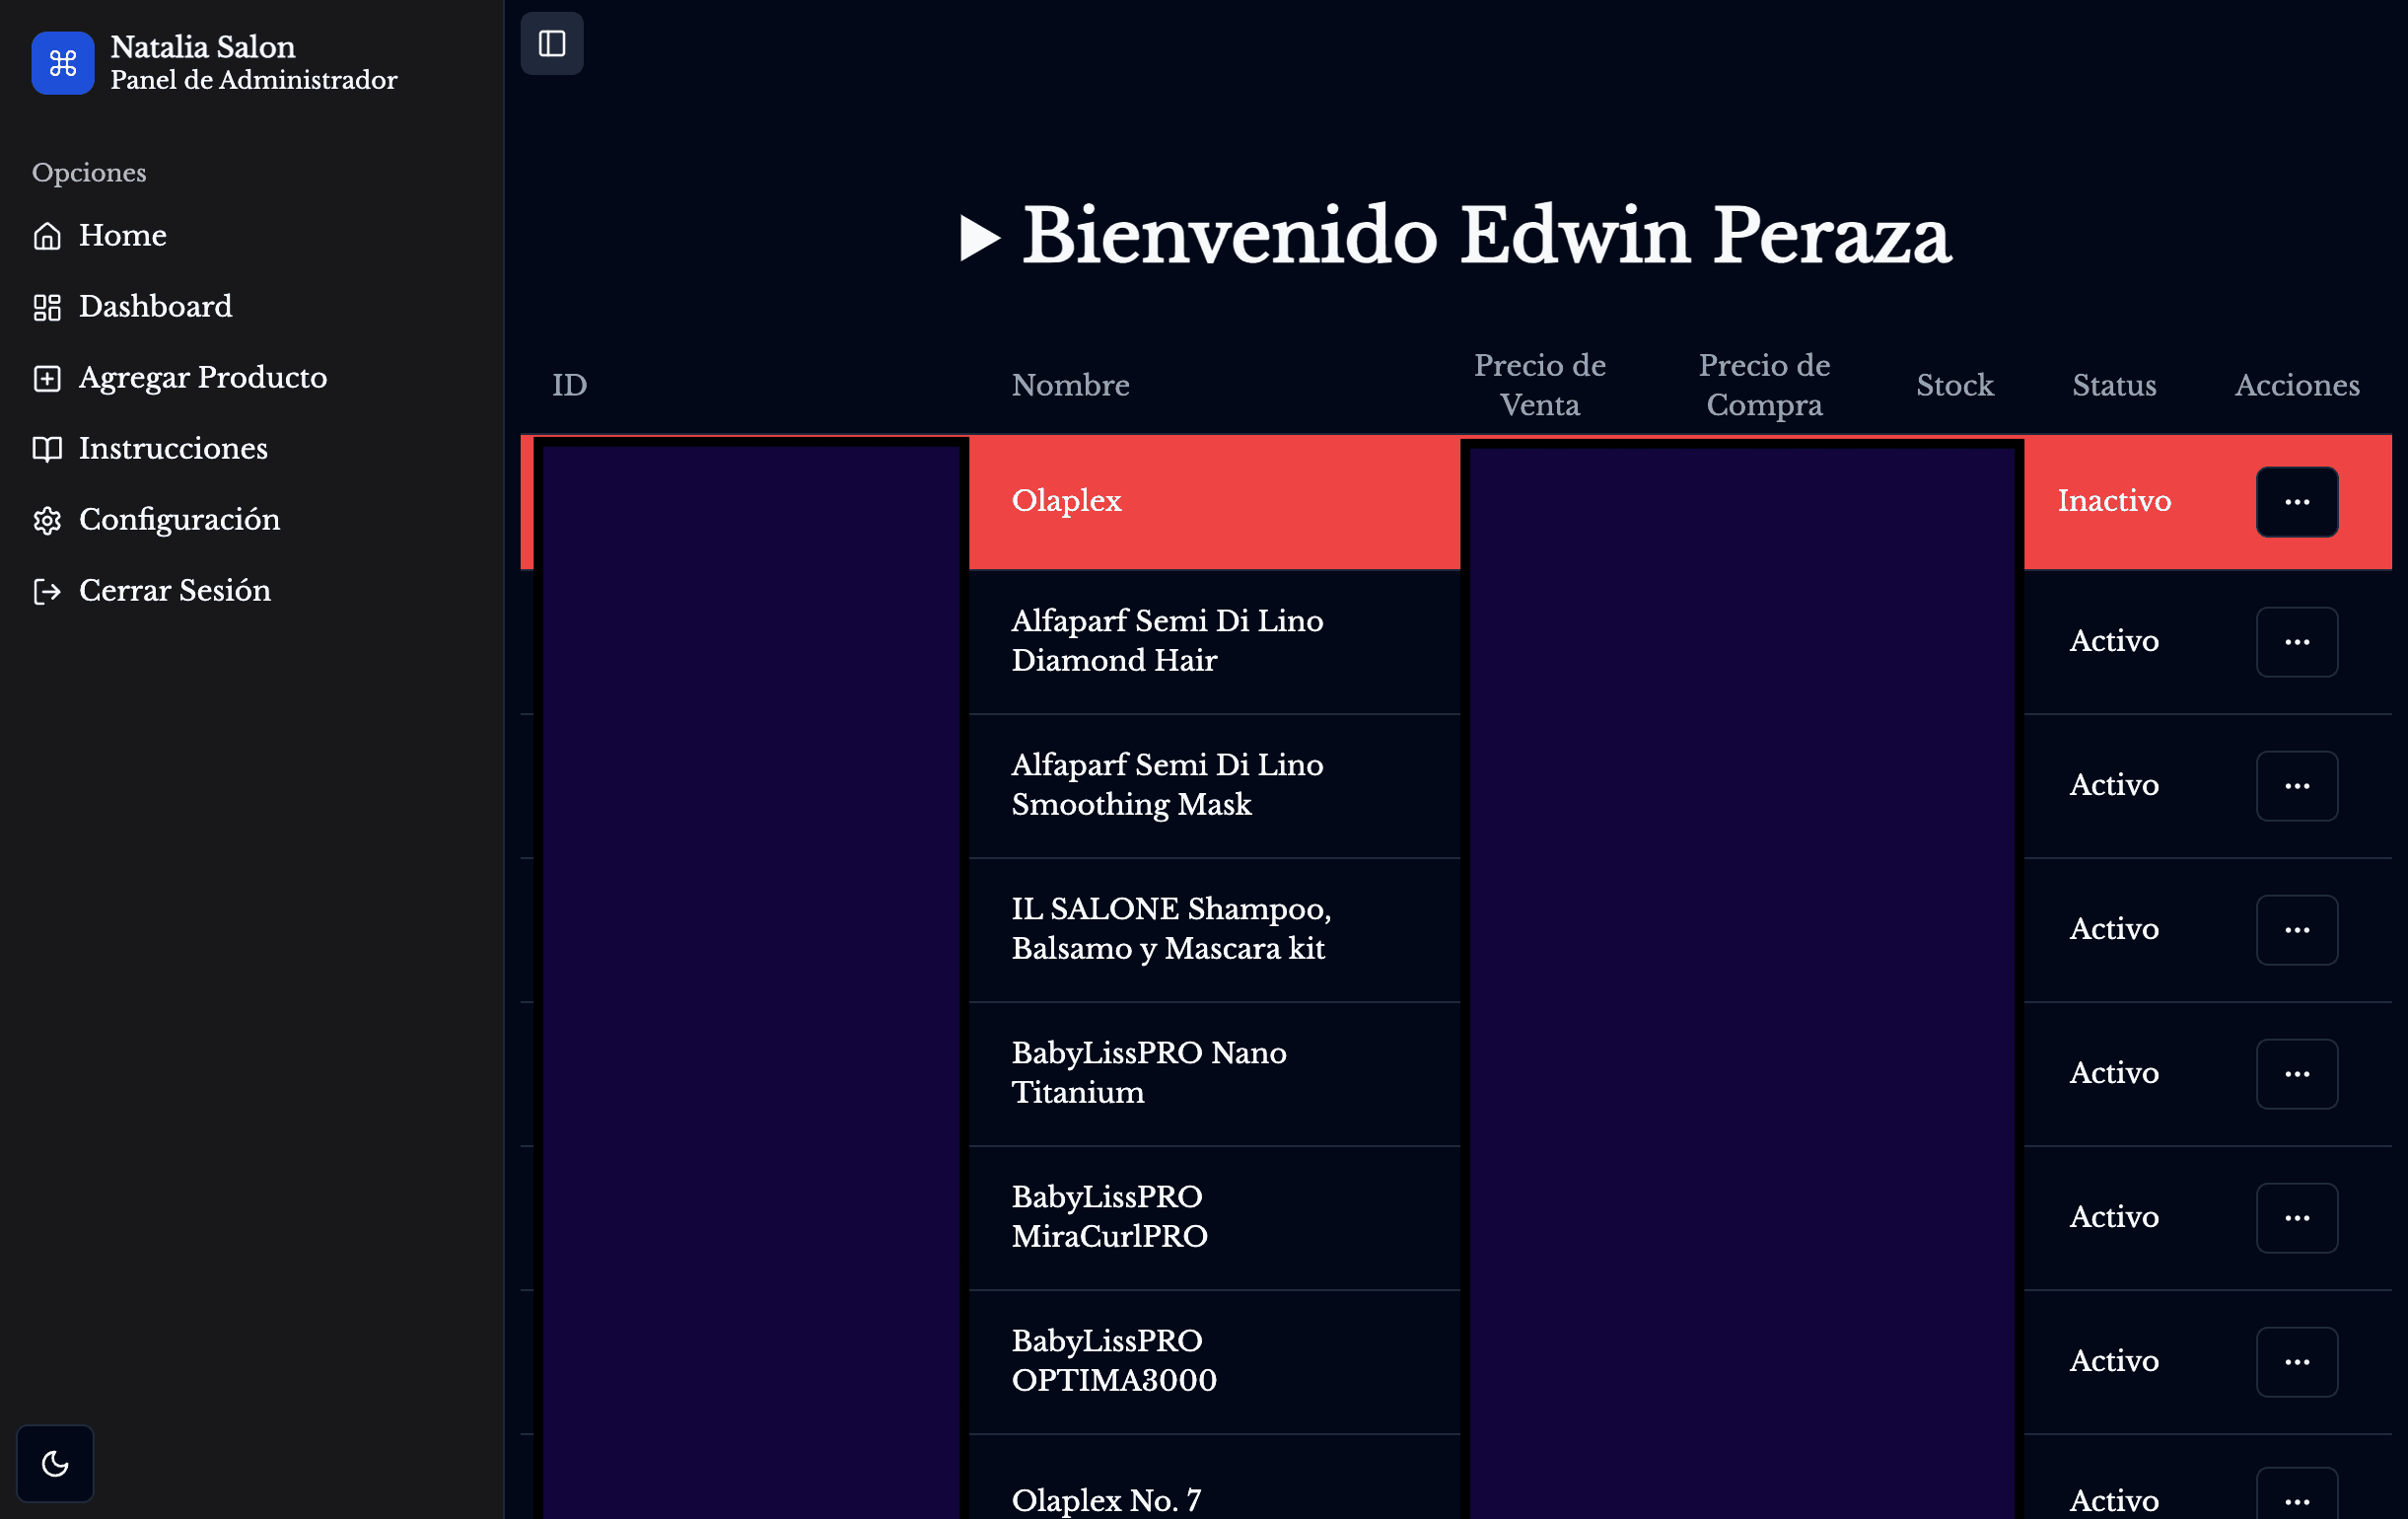Open actions for Alfaparf Smoothing Mask
The height and width of the screenshot is (1519, 2408).
tap(2297, 786)
